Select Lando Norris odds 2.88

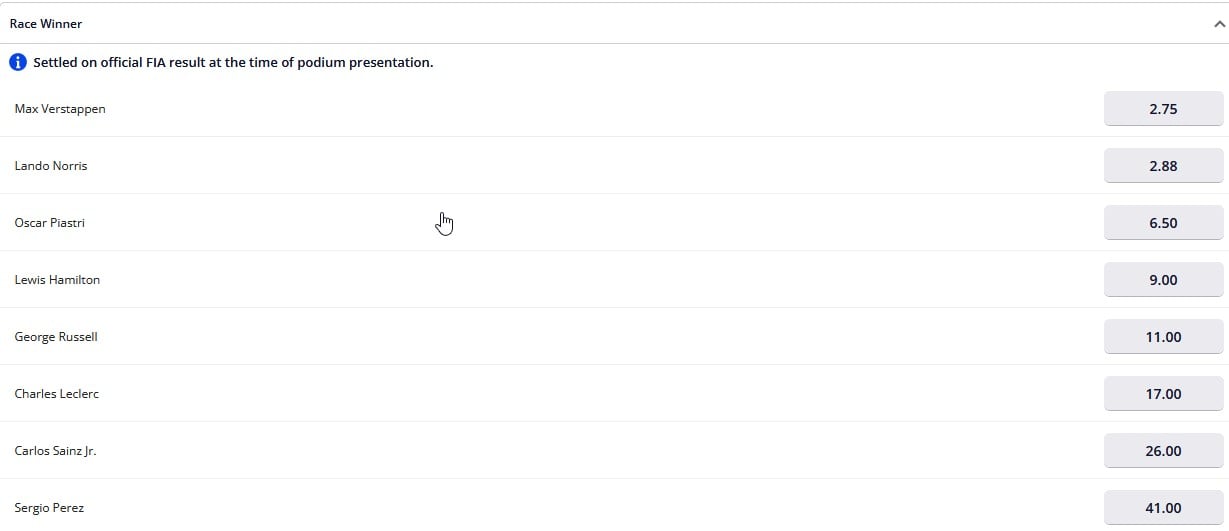pyautogui.click(x=1163, y=166)
